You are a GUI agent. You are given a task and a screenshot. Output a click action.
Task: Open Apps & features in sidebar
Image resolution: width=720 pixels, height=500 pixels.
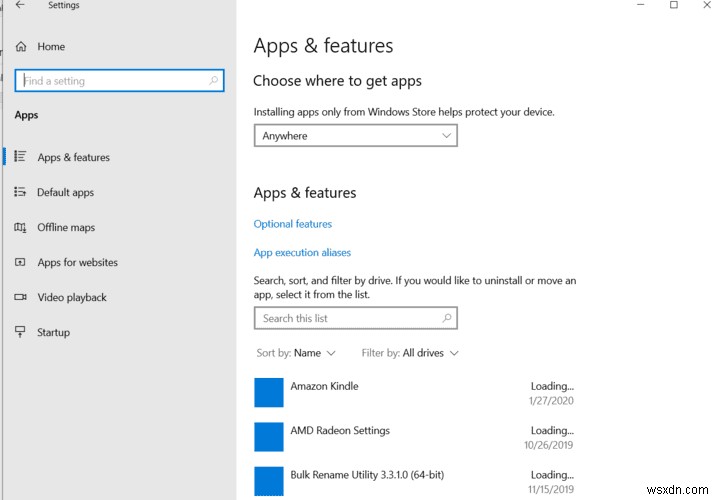coord(74,157)
